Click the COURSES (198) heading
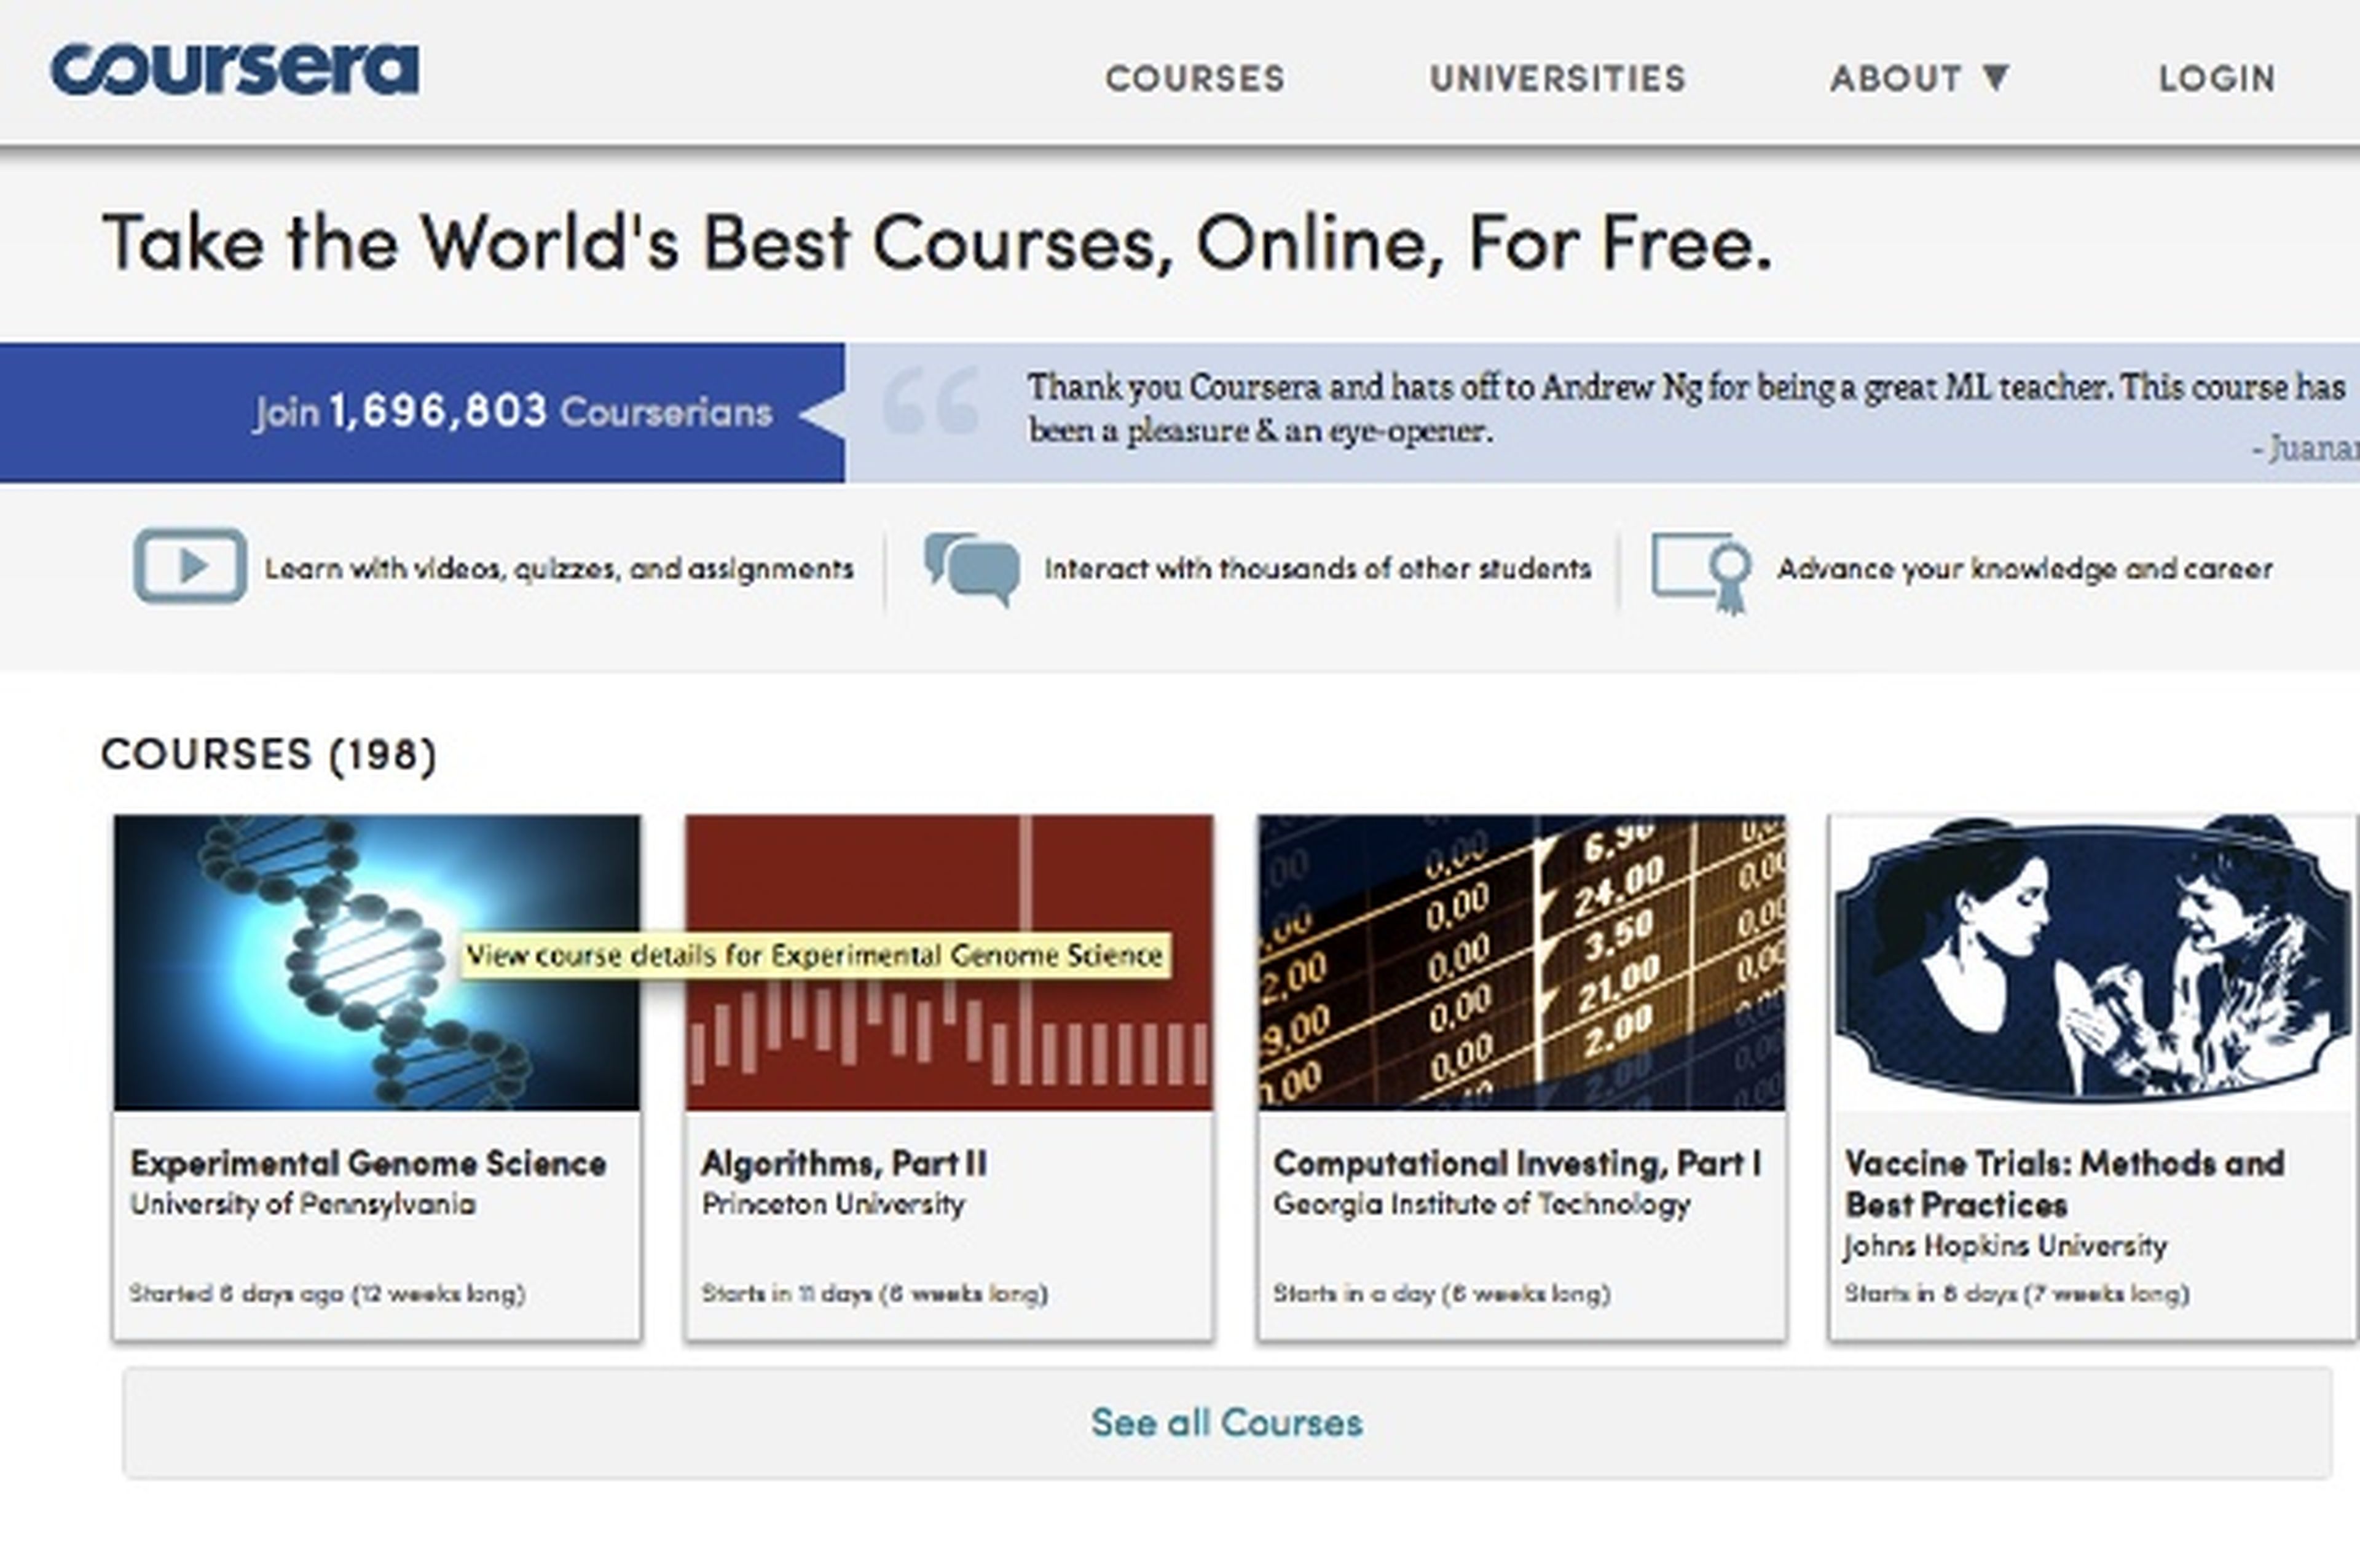 tap(269, 754)
